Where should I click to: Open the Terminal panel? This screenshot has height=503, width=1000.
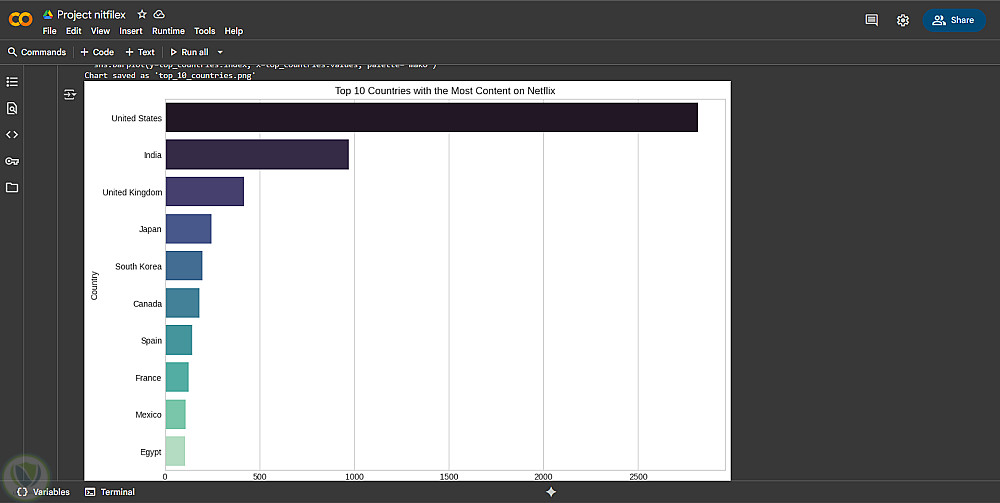pyautogui.click(x=110, y=492)
